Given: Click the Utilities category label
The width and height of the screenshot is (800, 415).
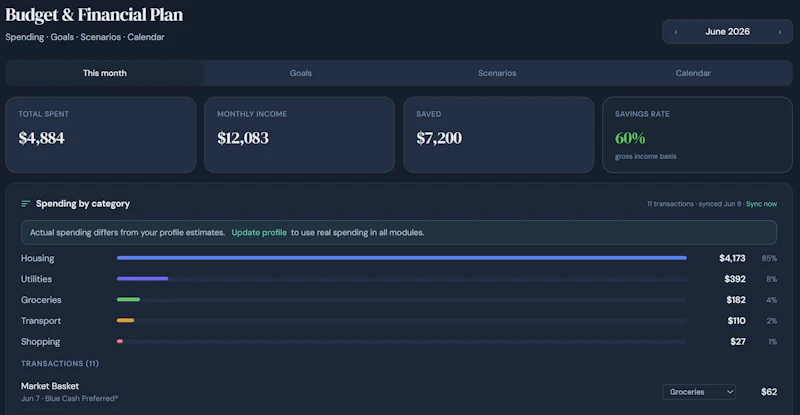Looking at the screenshot, I should [36, 279].
